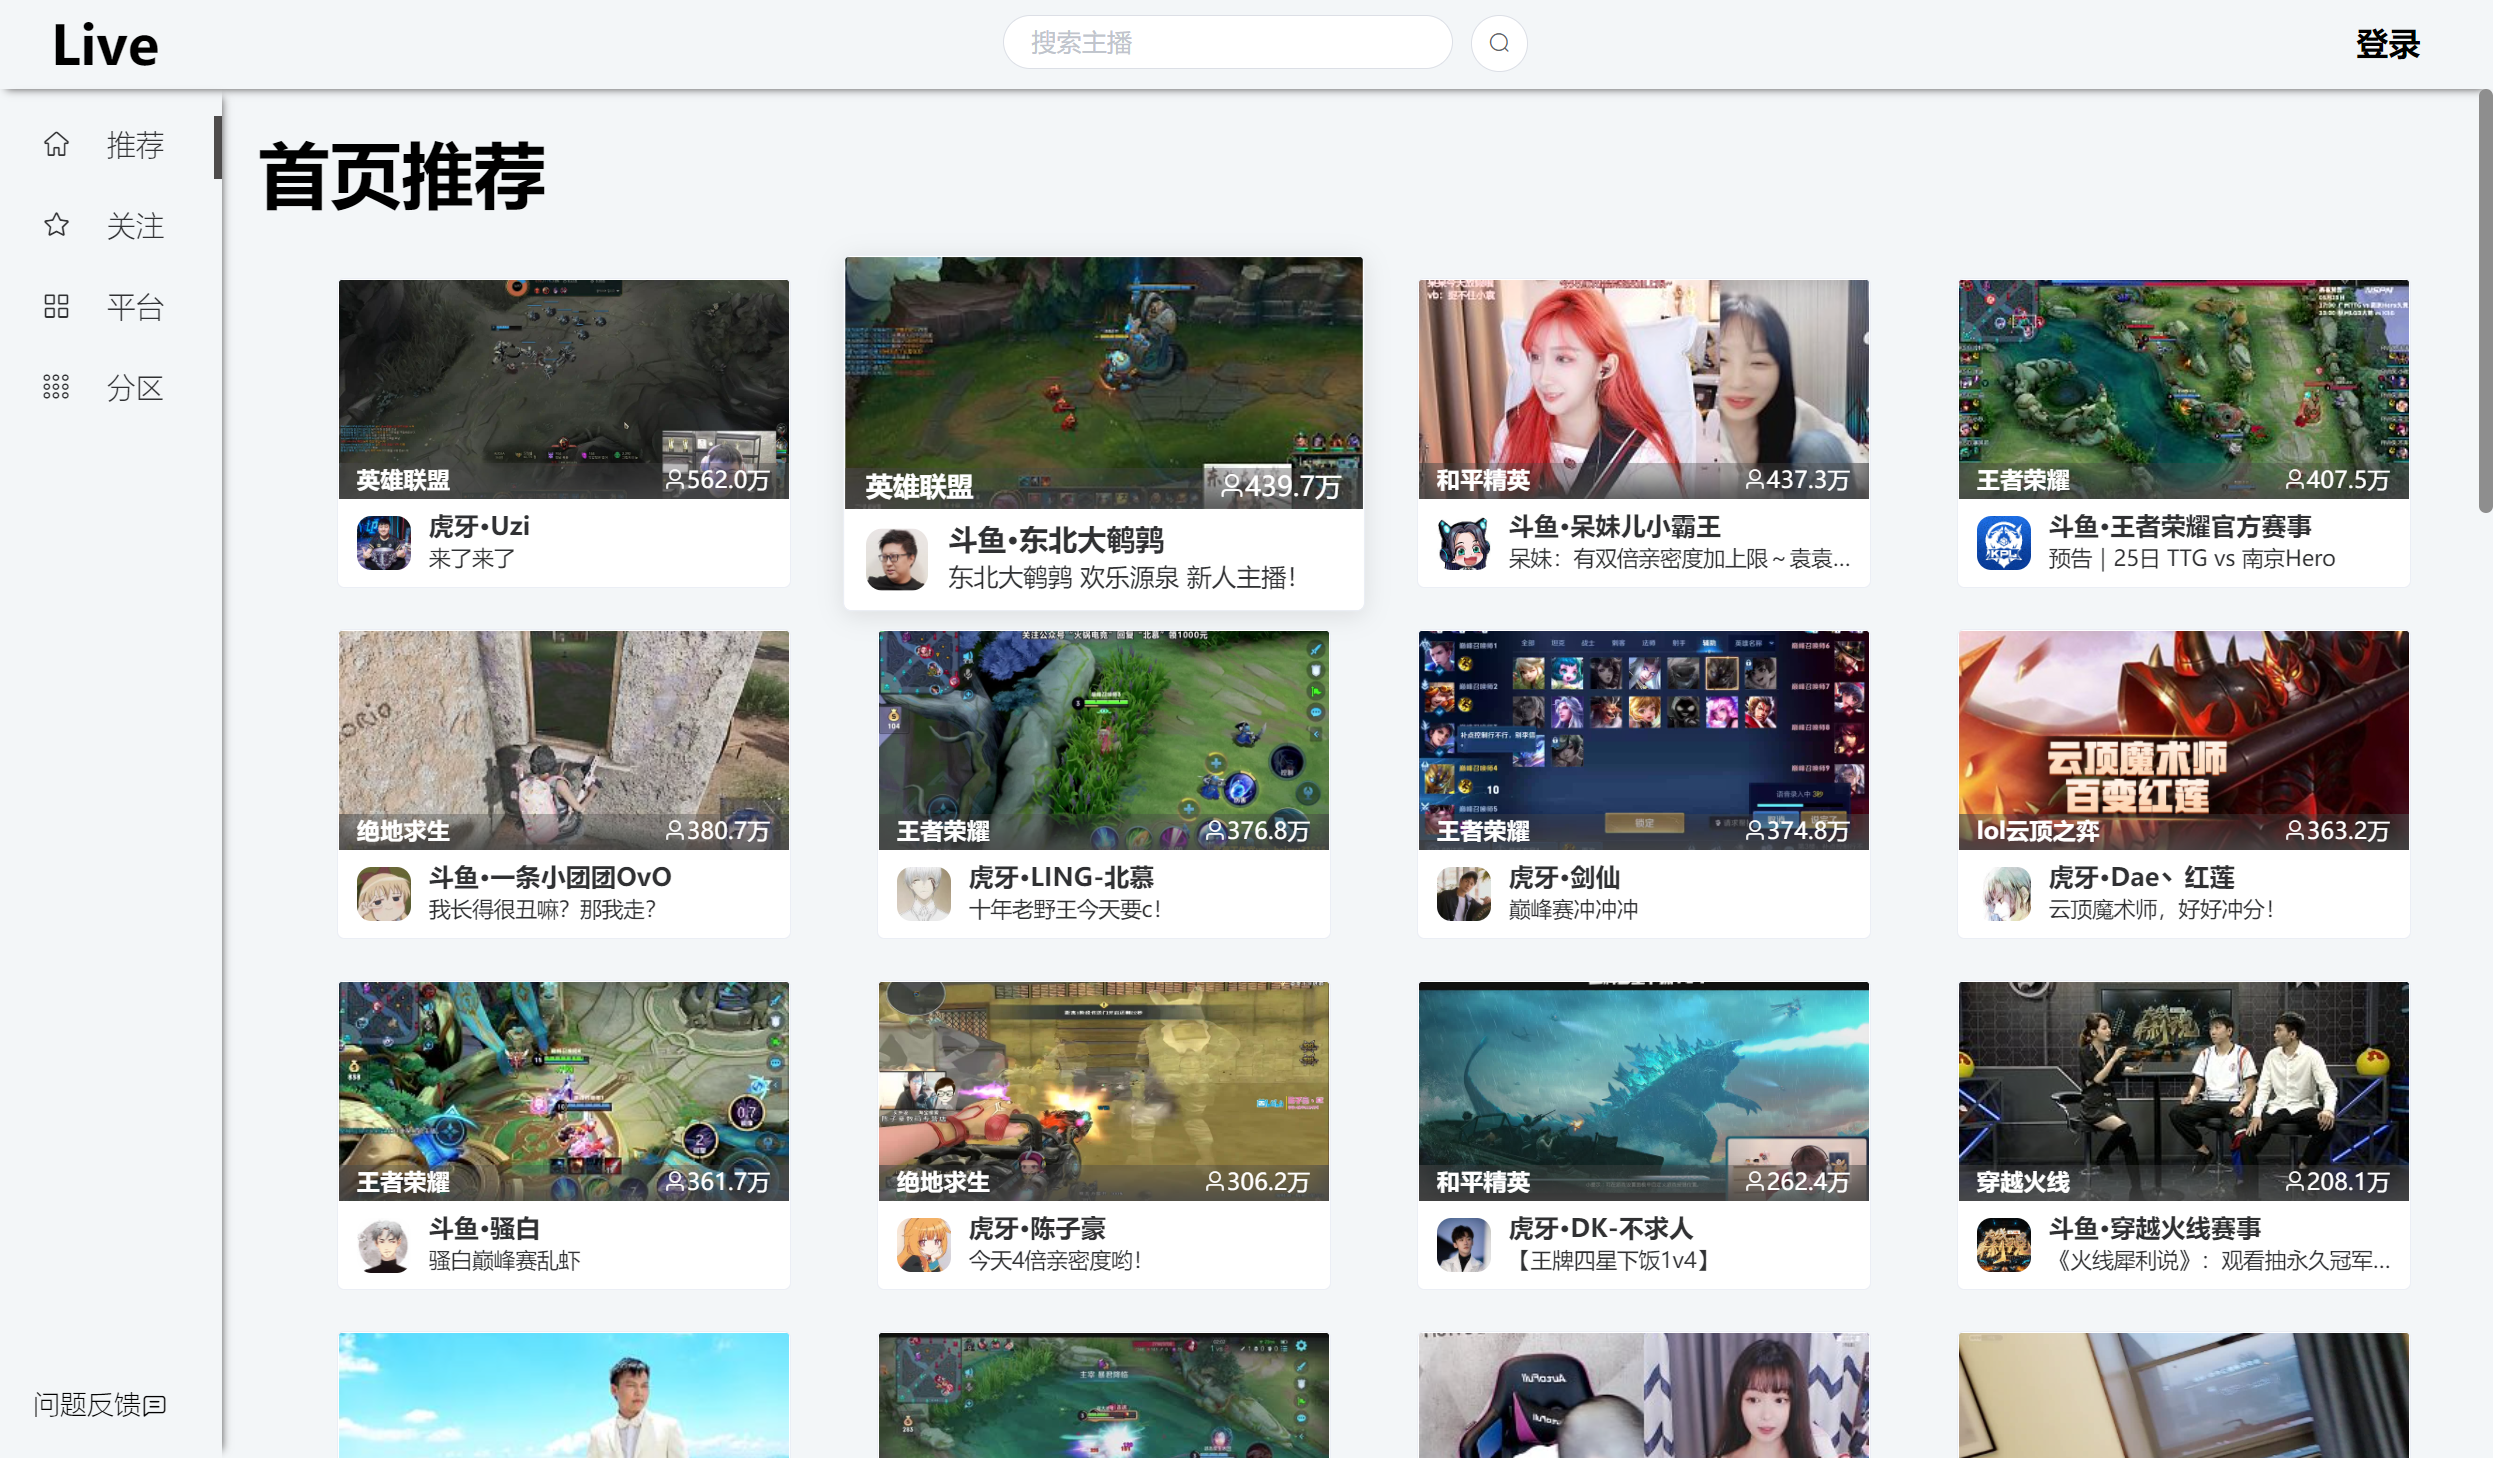Click the 登录 login button
Image resolution: width=2493 pixels, height=1458 pixels.
pos(2387,44)
